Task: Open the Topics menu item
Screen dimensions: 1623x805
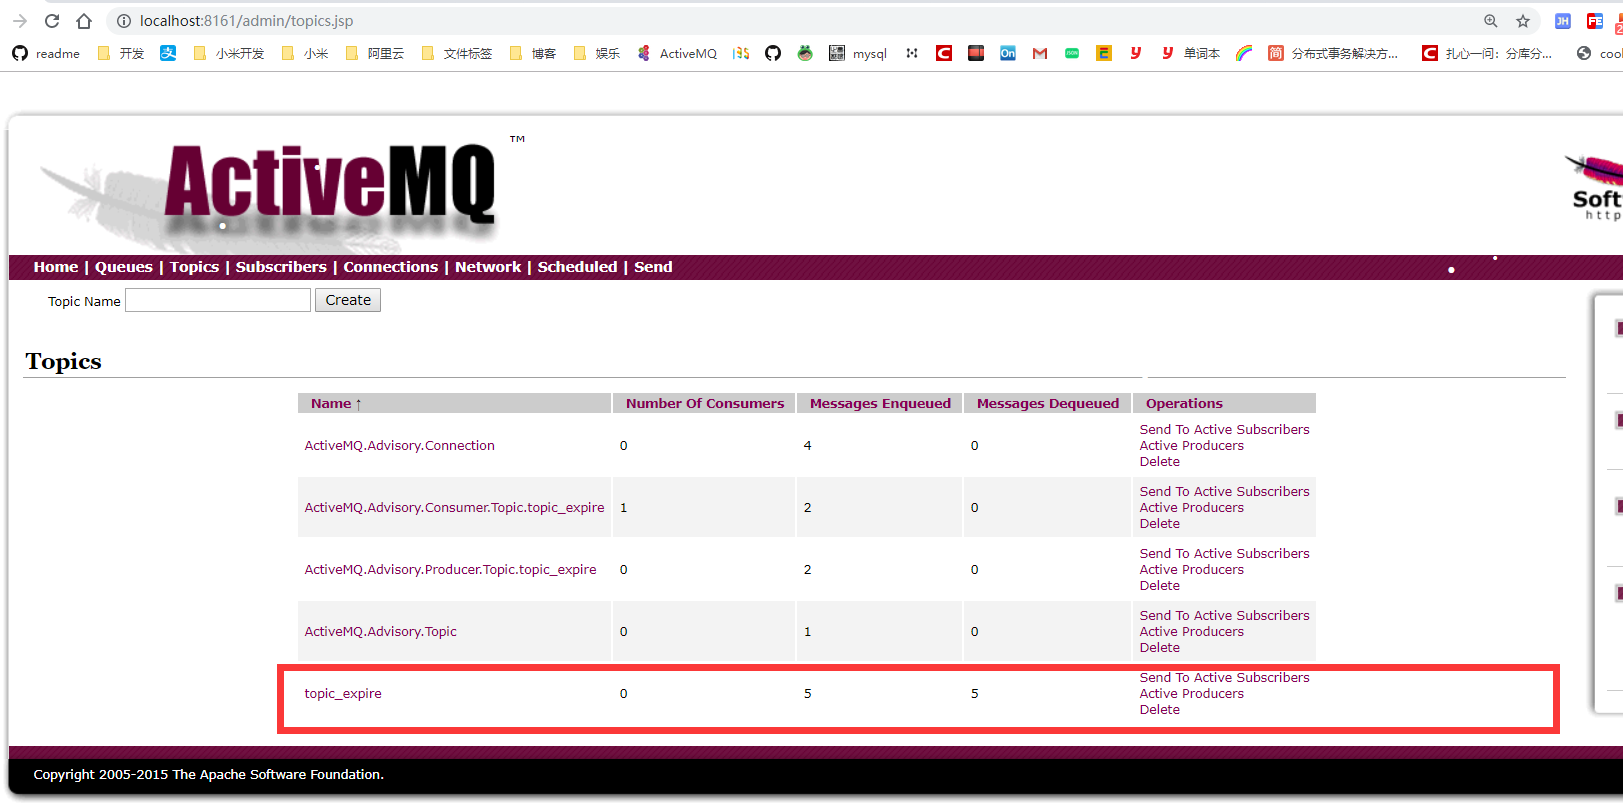Action: (194, 267)
